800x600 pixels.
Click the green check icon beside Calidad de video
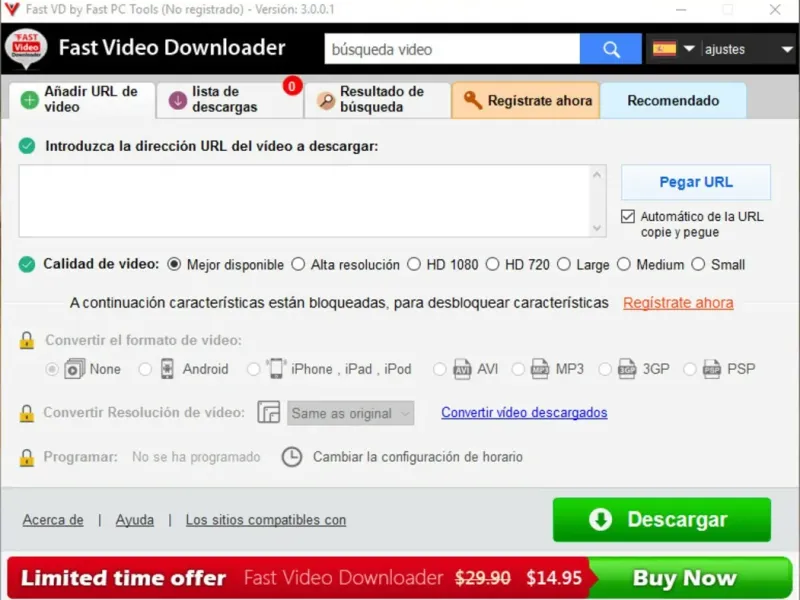click(27, 264)
